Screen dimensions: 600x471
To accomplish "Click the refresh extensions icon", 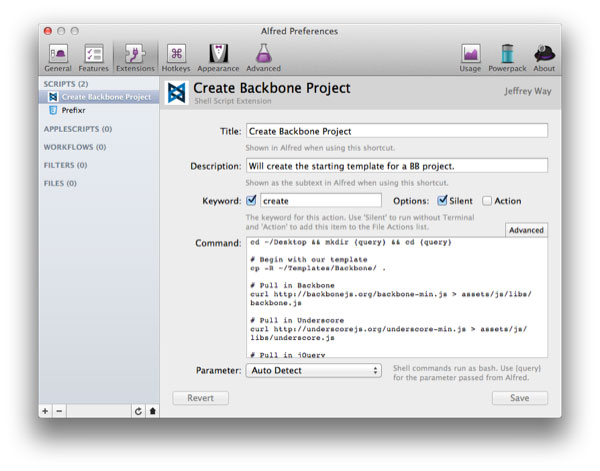I will pyautogui.click(x=138, y=411).
